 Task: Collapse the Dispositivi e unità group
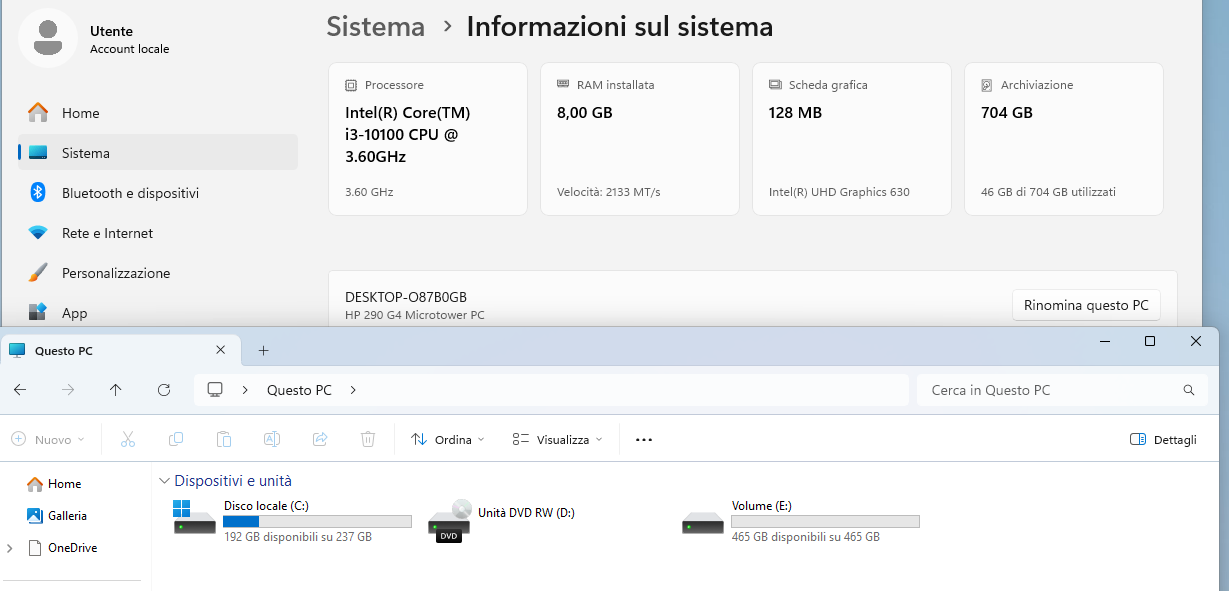(x=165, y=481)
